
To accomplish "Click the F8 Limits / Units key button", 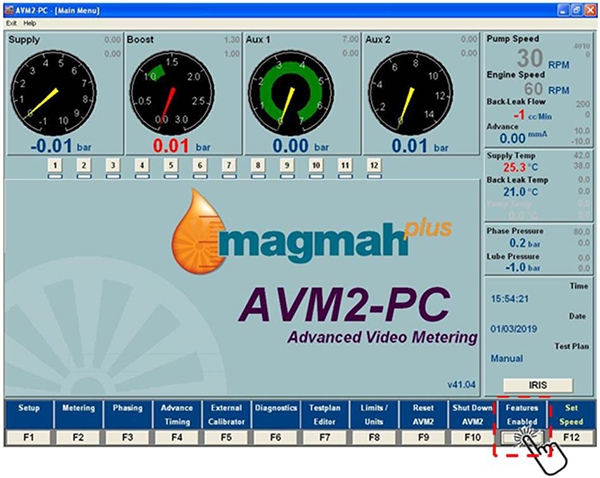I will (374, 437).
